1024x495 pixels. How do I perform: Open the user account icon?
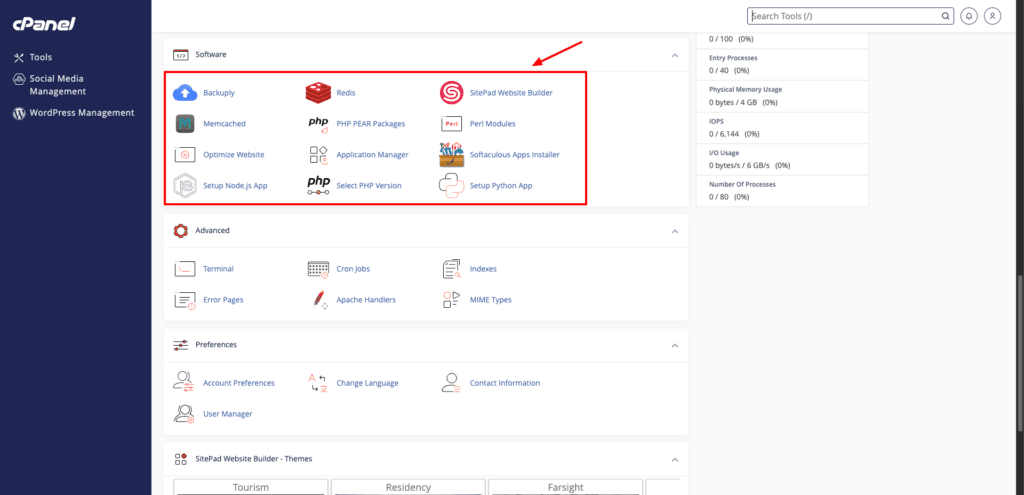click(993, 16)
